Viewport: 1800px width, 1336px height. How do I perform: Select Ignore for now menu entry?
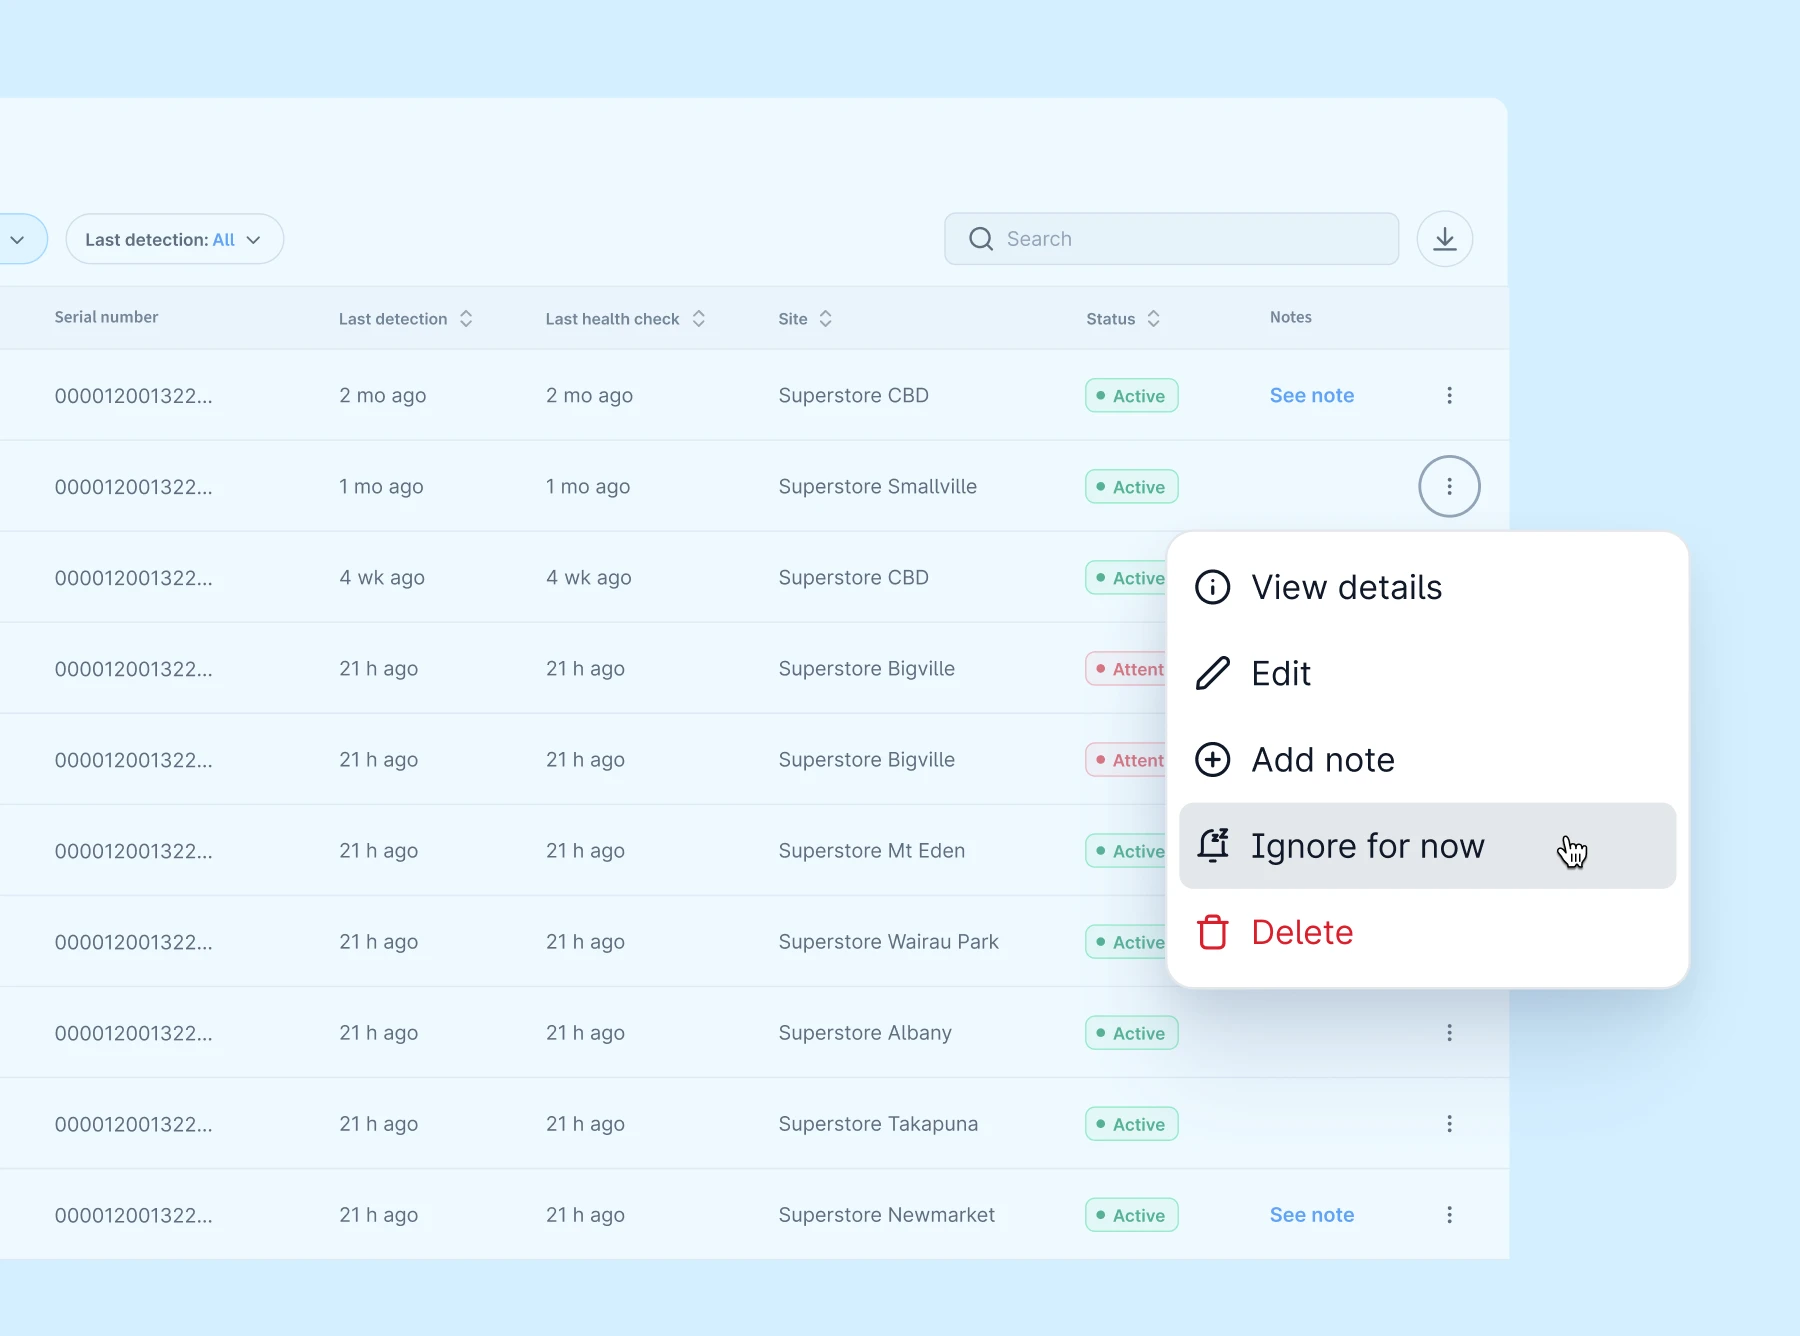point(1427,846)
